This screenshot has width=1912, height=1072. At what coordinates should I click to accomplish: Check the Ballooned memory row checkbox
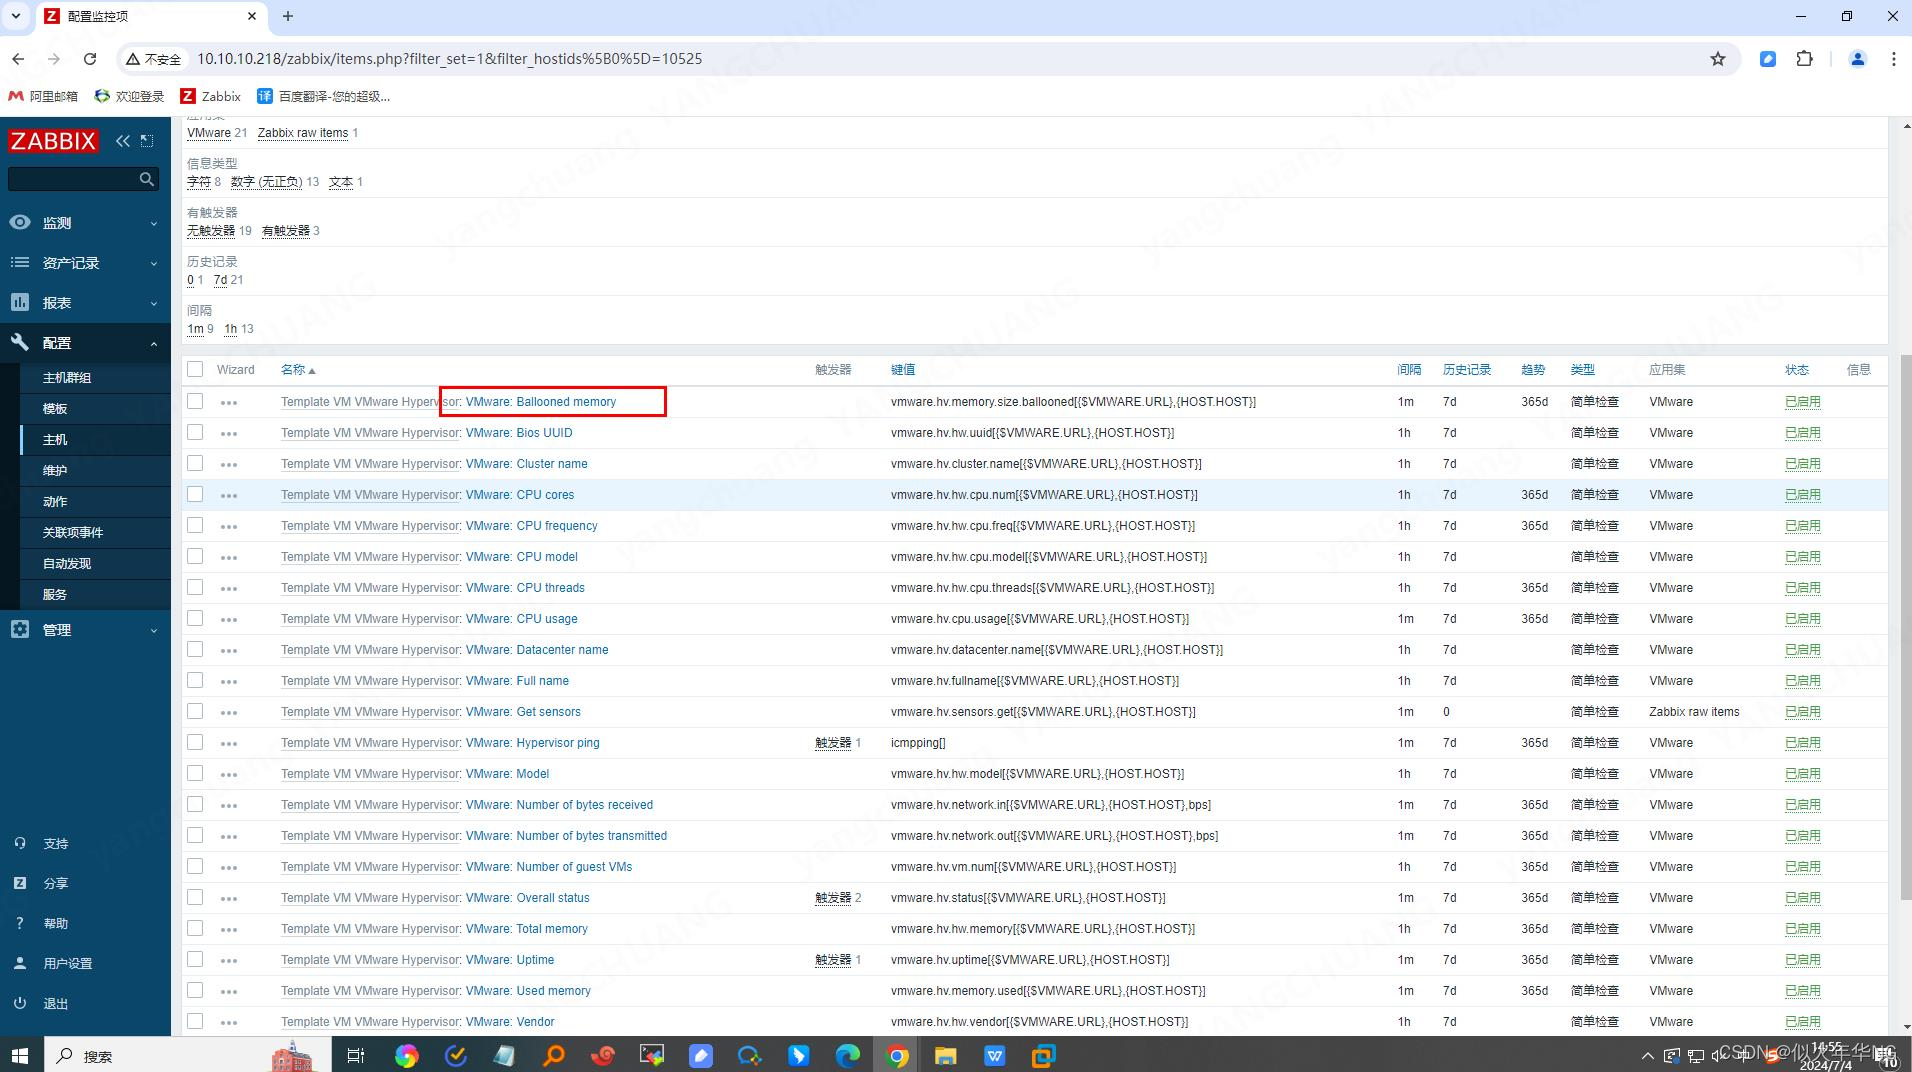pyautogui.click(x=195, y=401)
